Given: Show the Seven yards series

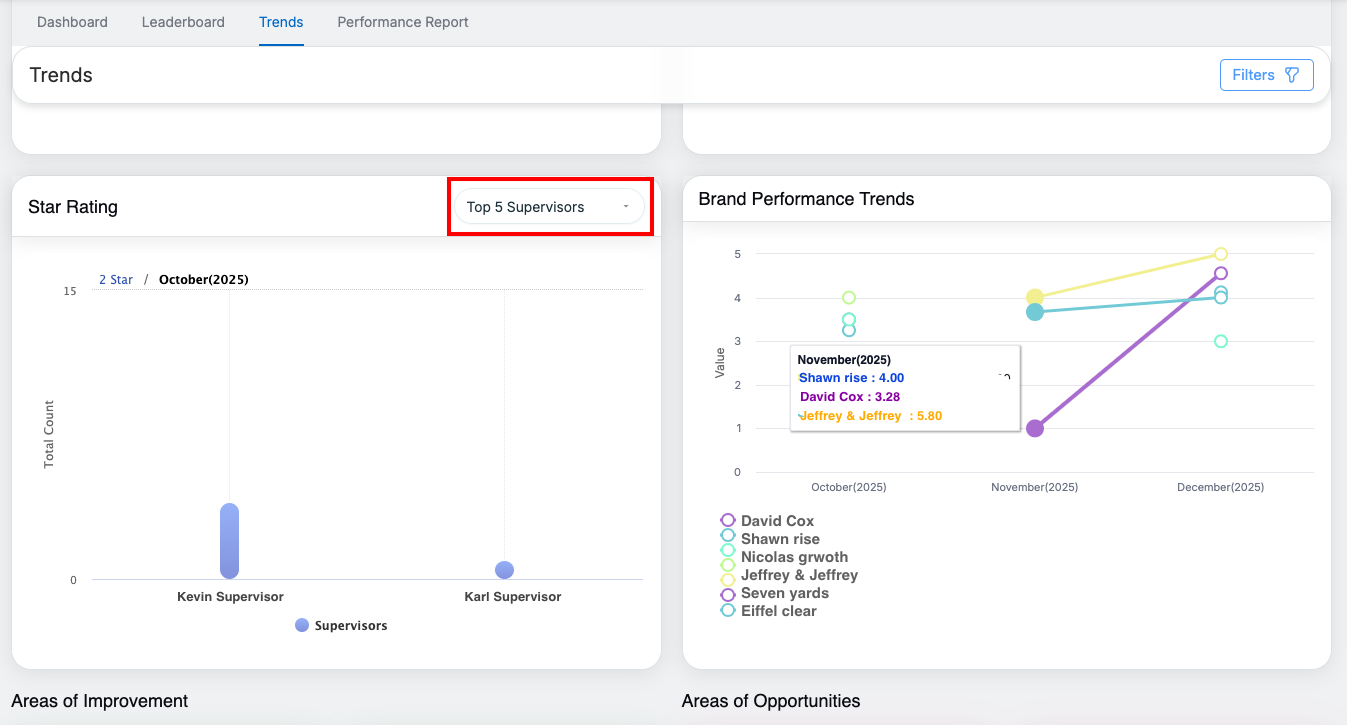Looking at the screenshot, I should [x=784, y=593].
